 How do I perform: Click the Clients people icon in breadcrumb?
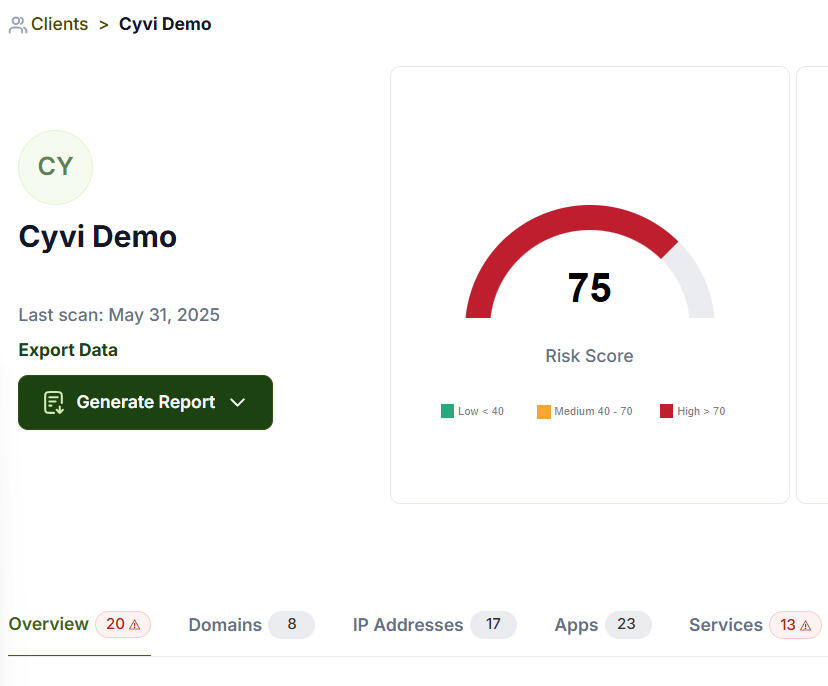point(17,25)
